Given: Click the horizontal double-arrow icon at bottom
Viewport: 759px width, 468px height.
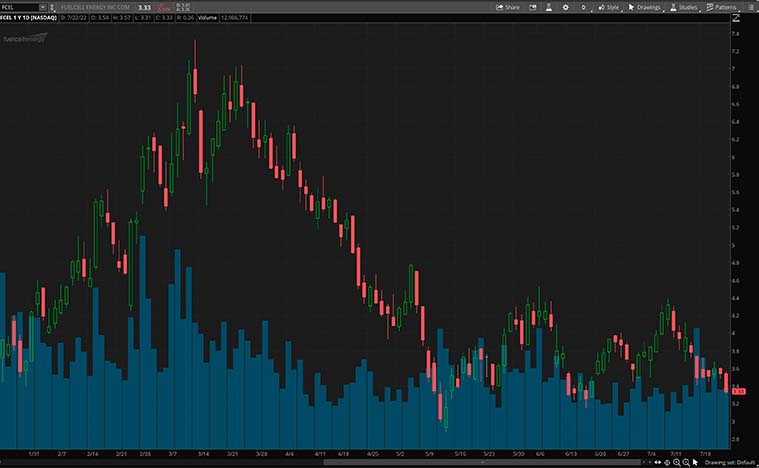Looking at the screenshot, I should (x=656, y=462).
